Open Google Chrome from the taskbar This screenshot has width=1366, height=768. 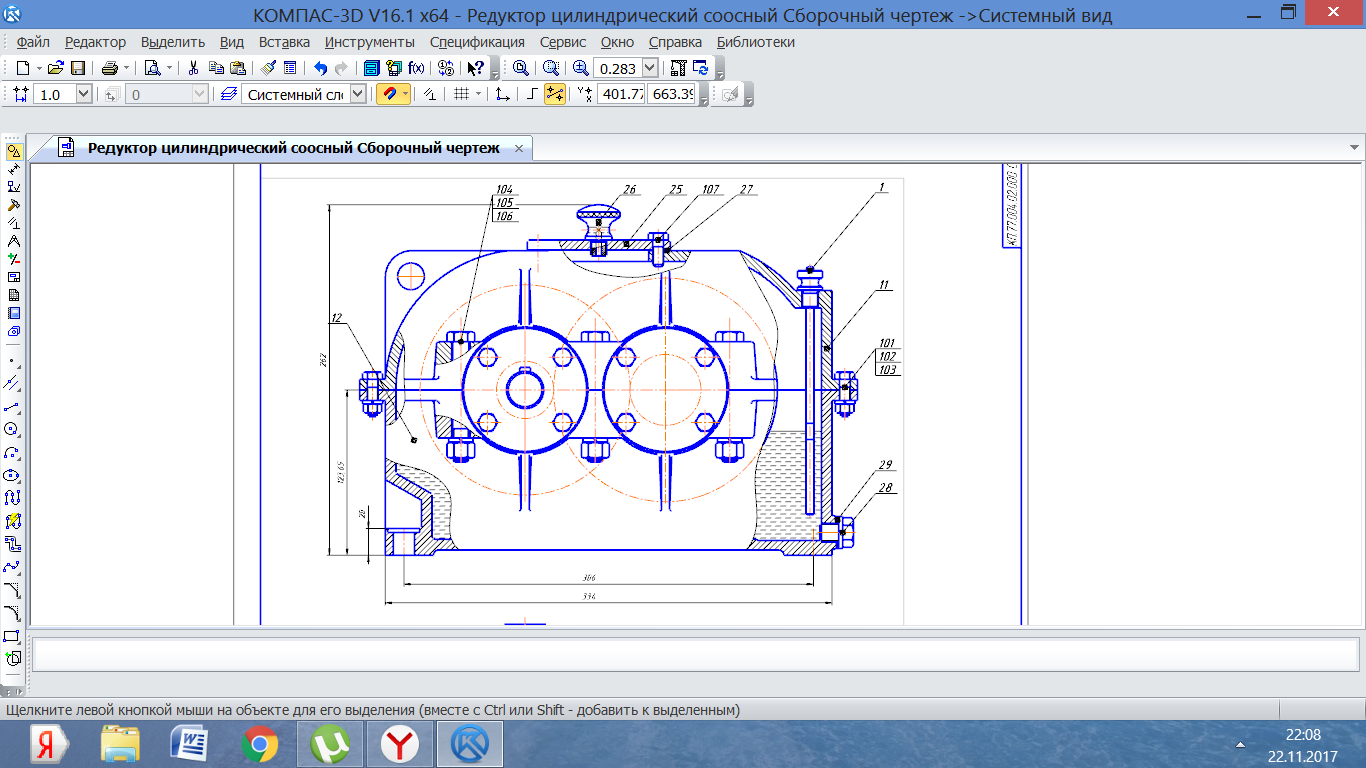point(260,744)
